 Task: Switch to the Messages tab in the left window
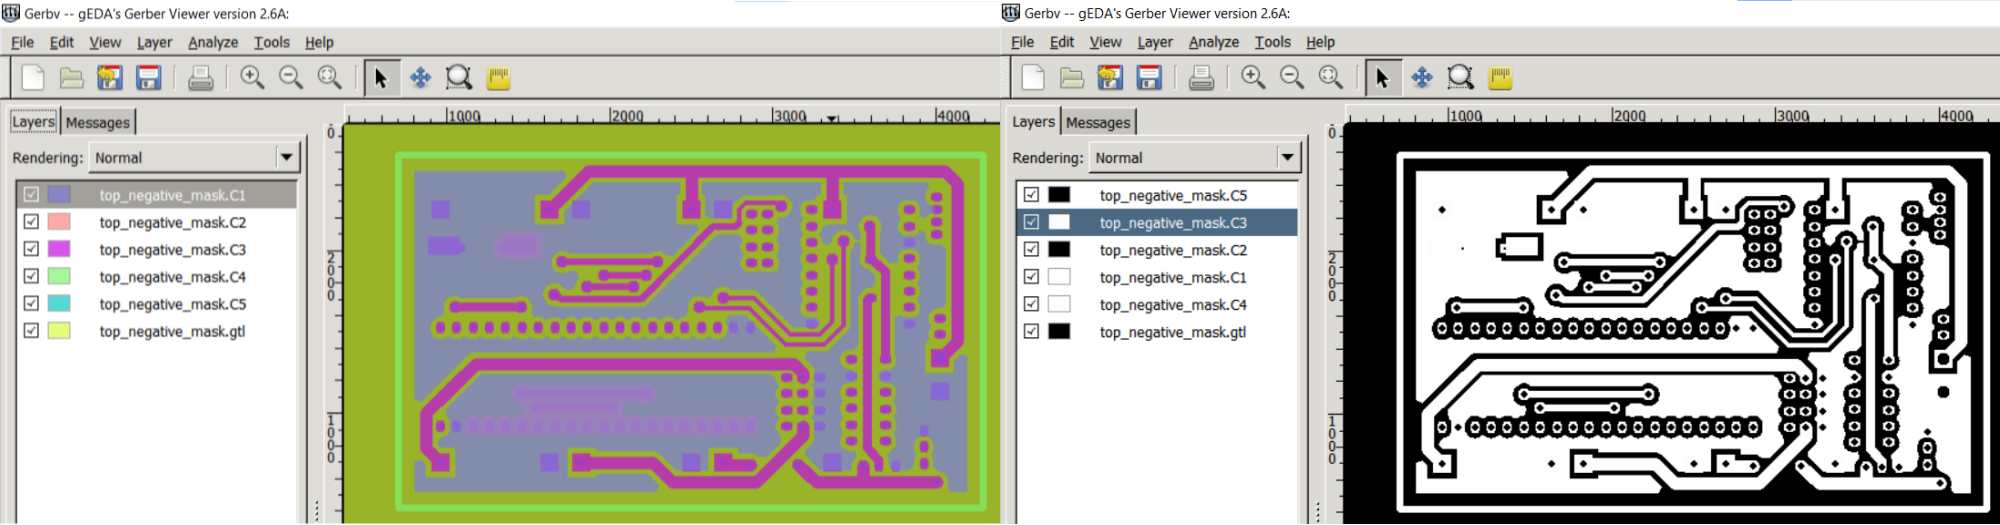pyautogui.click(x=97, y=122)
